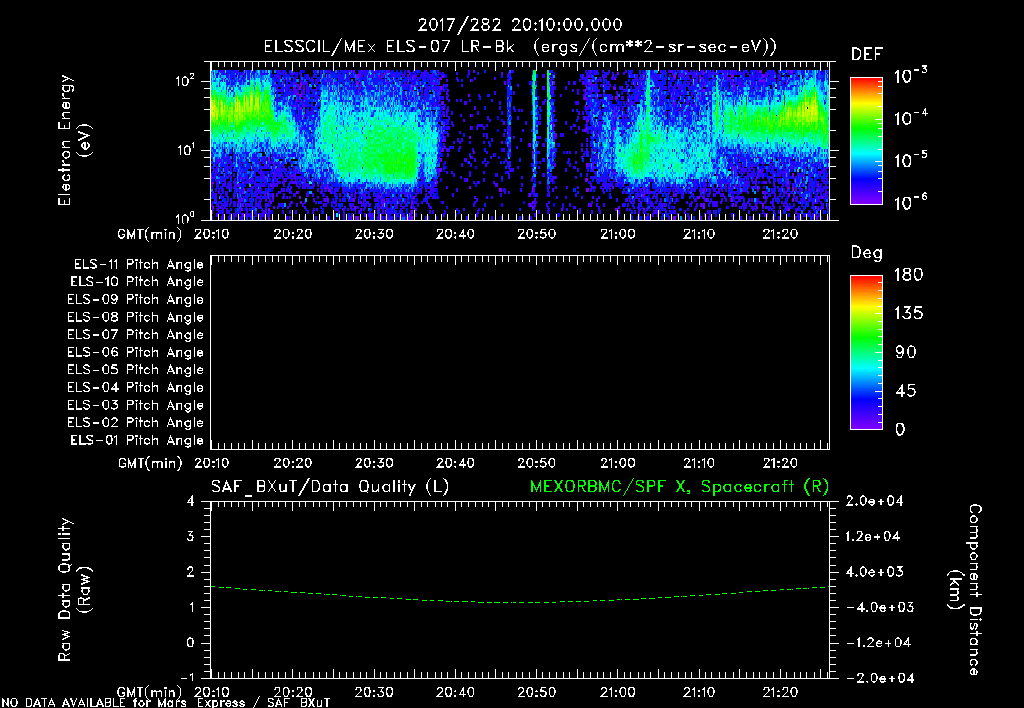
Task: Click the 4 tick on Raw Data Quality axis
Action: 191,501
